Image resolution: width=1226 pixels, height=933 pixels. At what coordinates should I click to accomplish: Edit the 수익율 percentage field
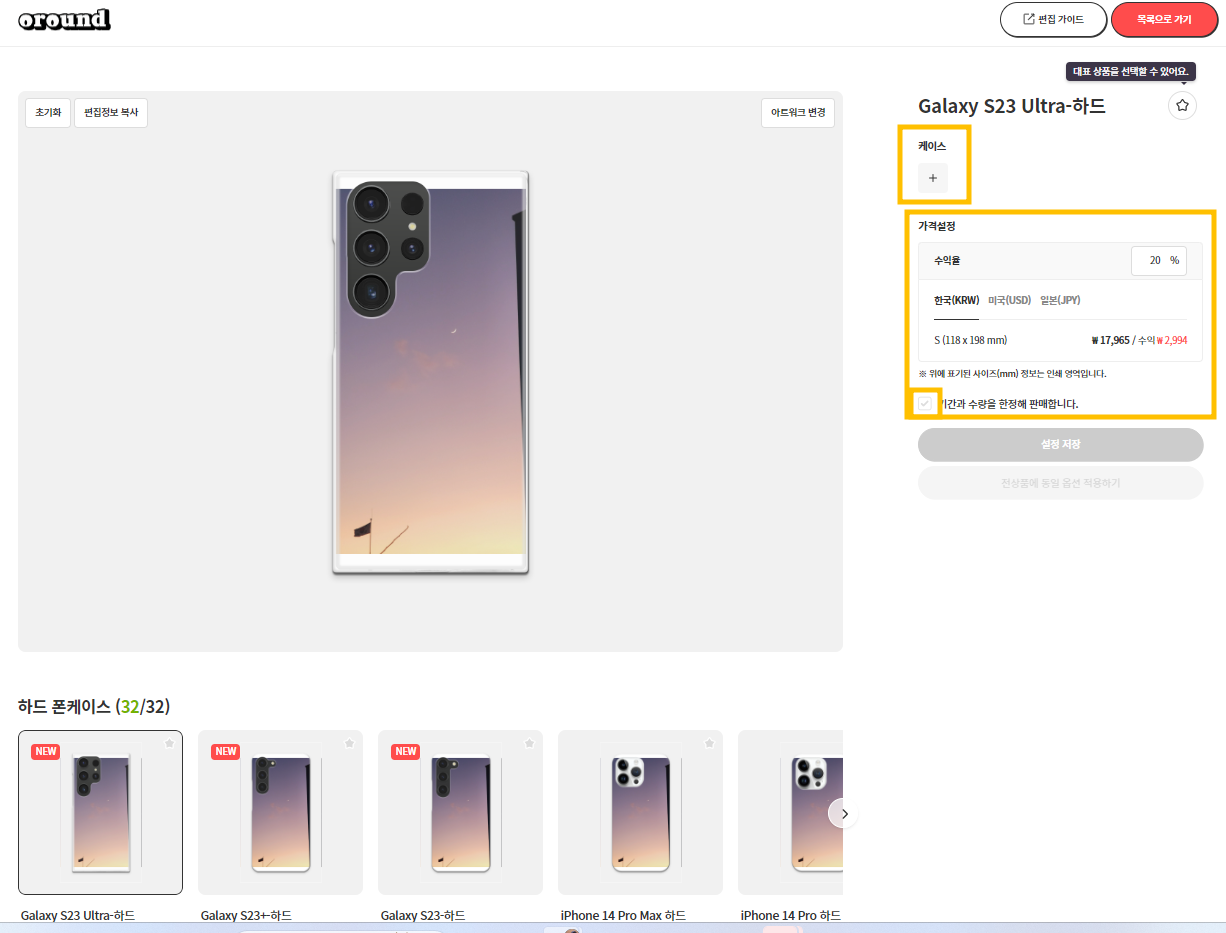[1158, 260]
